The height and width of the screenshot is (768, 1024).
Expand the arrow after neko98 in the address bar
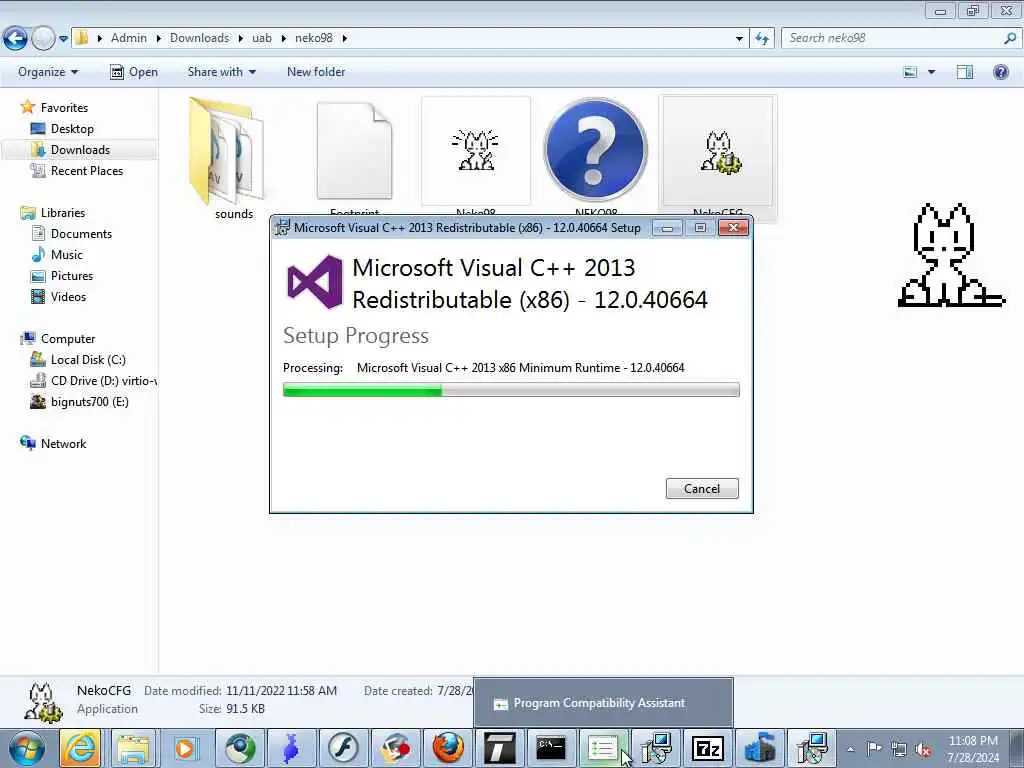click(345, 39)
